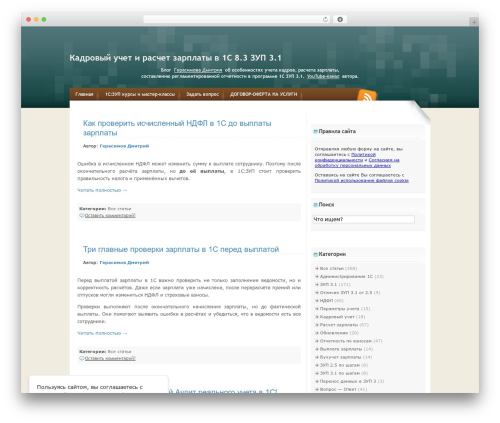500x423 pixels.
Task: Click comment bubble icon under Три главные проверки article
Action: 82,358
